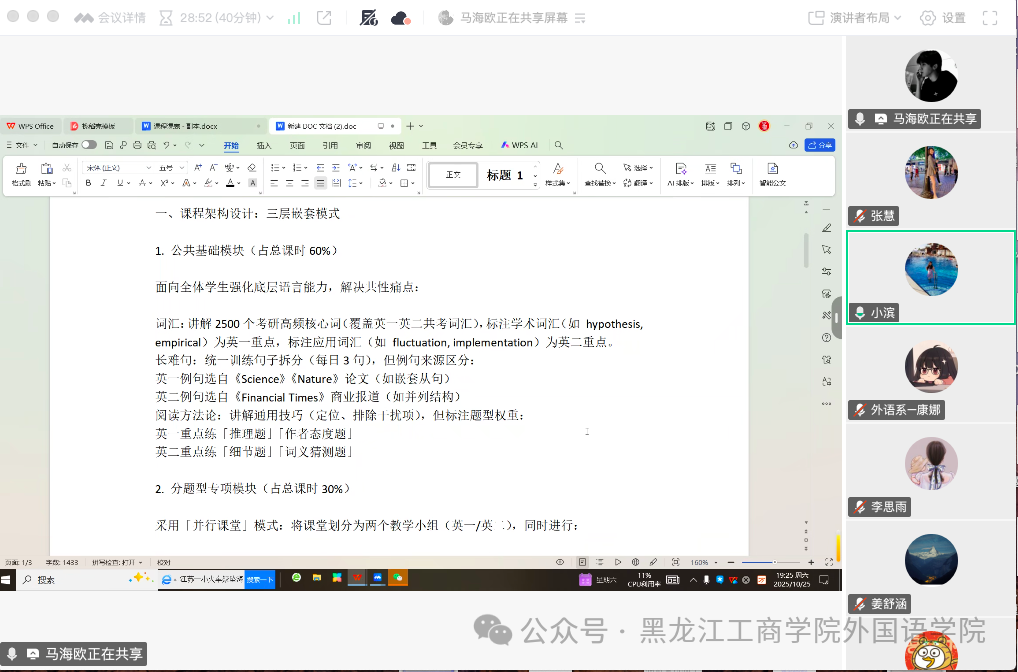This screenshot has width=1018, height=672.
Task: Select the 标题 1 heading style
Action: click(x=505, y=175)
